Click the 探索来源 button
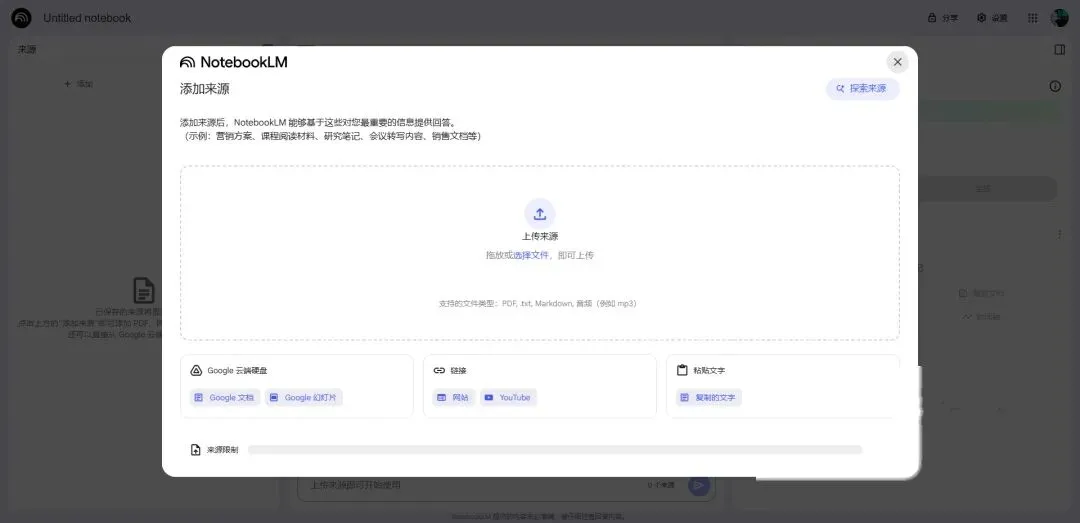The image size is (1080, 523). (862, 88)
